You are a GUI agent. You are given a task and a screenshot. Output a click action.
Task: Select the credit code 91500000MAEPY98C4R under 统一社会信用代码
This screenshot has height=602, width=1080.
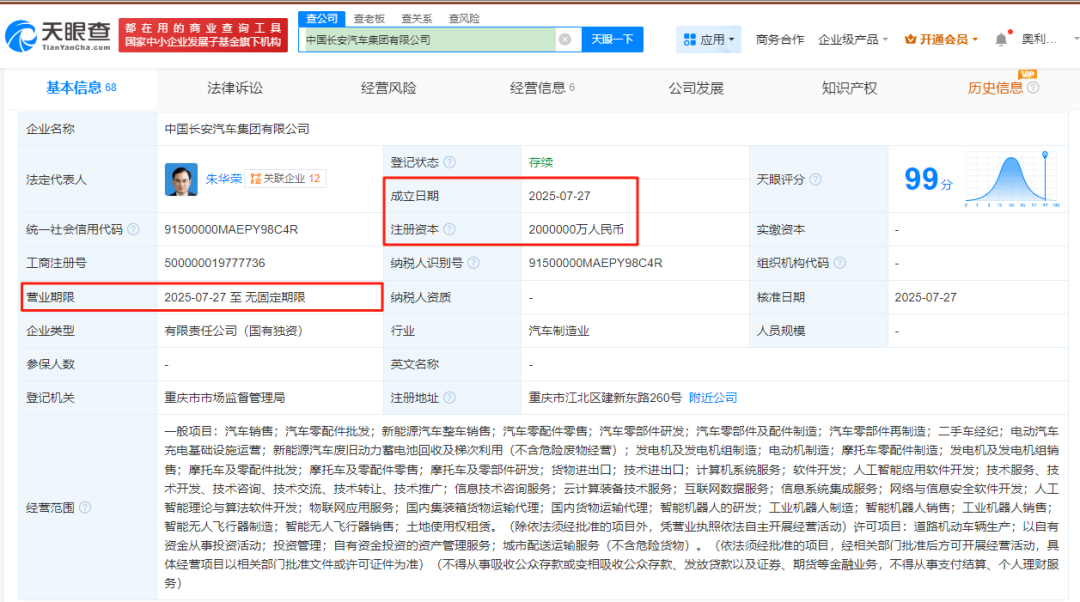pyautogui.click(x=231, y=229)
